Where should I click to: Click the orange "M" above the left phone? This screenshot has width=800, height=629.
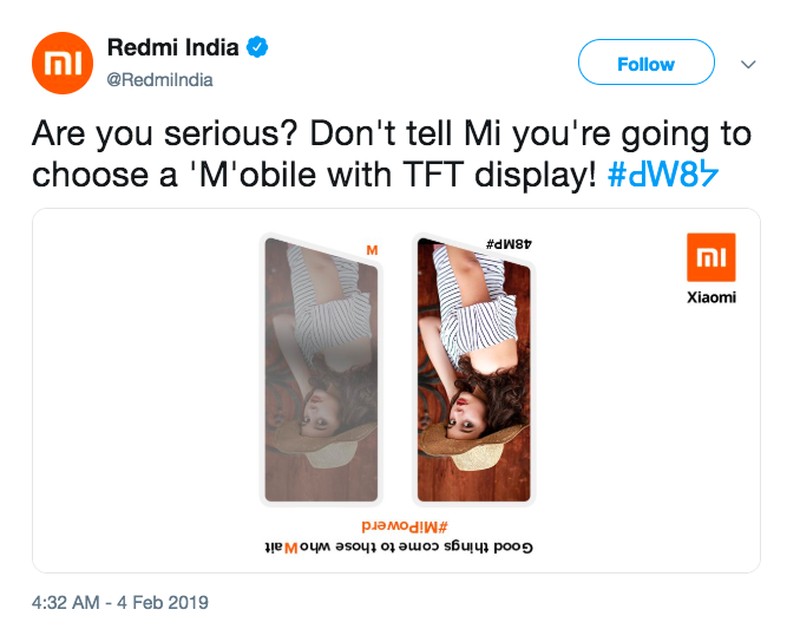tap(372, 249)
